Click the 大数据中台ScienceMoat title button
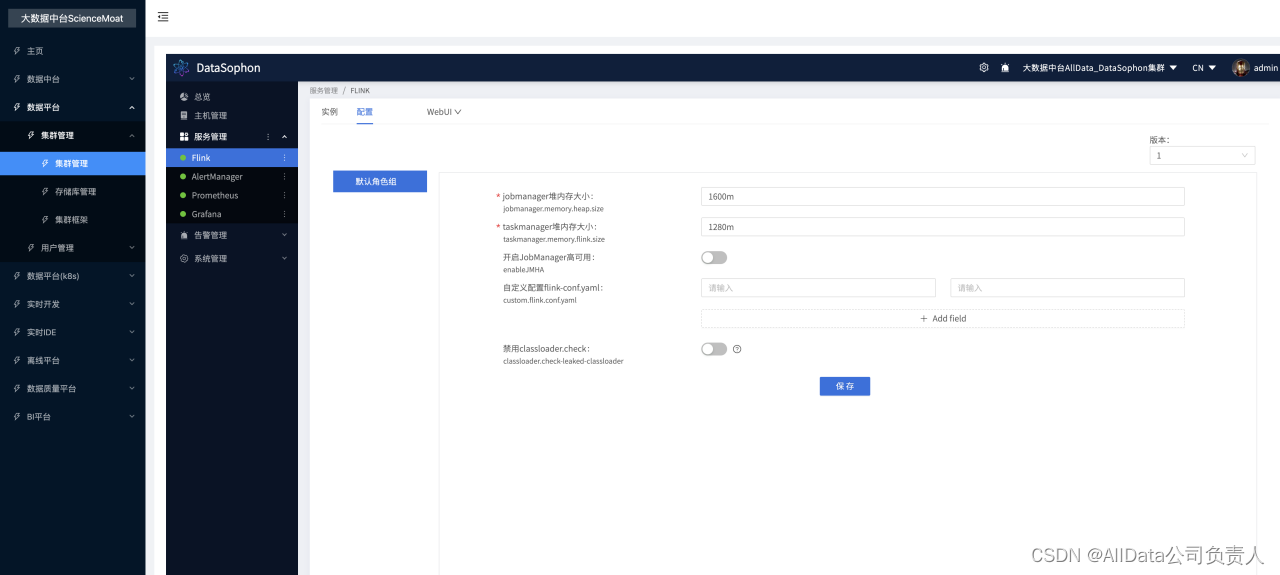Screen dimensions: 1280x575 coord(72,18)
